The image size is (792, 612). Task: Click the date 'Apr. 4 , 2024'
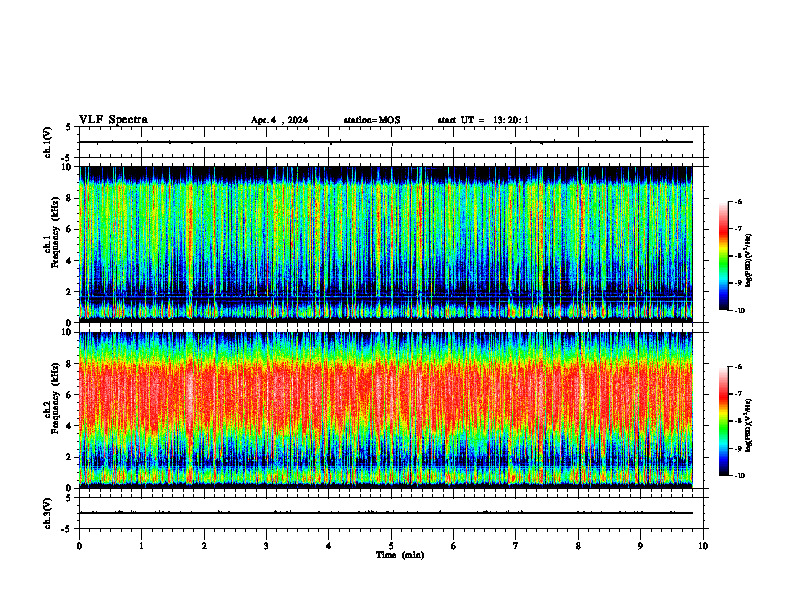click(x=279, y=120)
